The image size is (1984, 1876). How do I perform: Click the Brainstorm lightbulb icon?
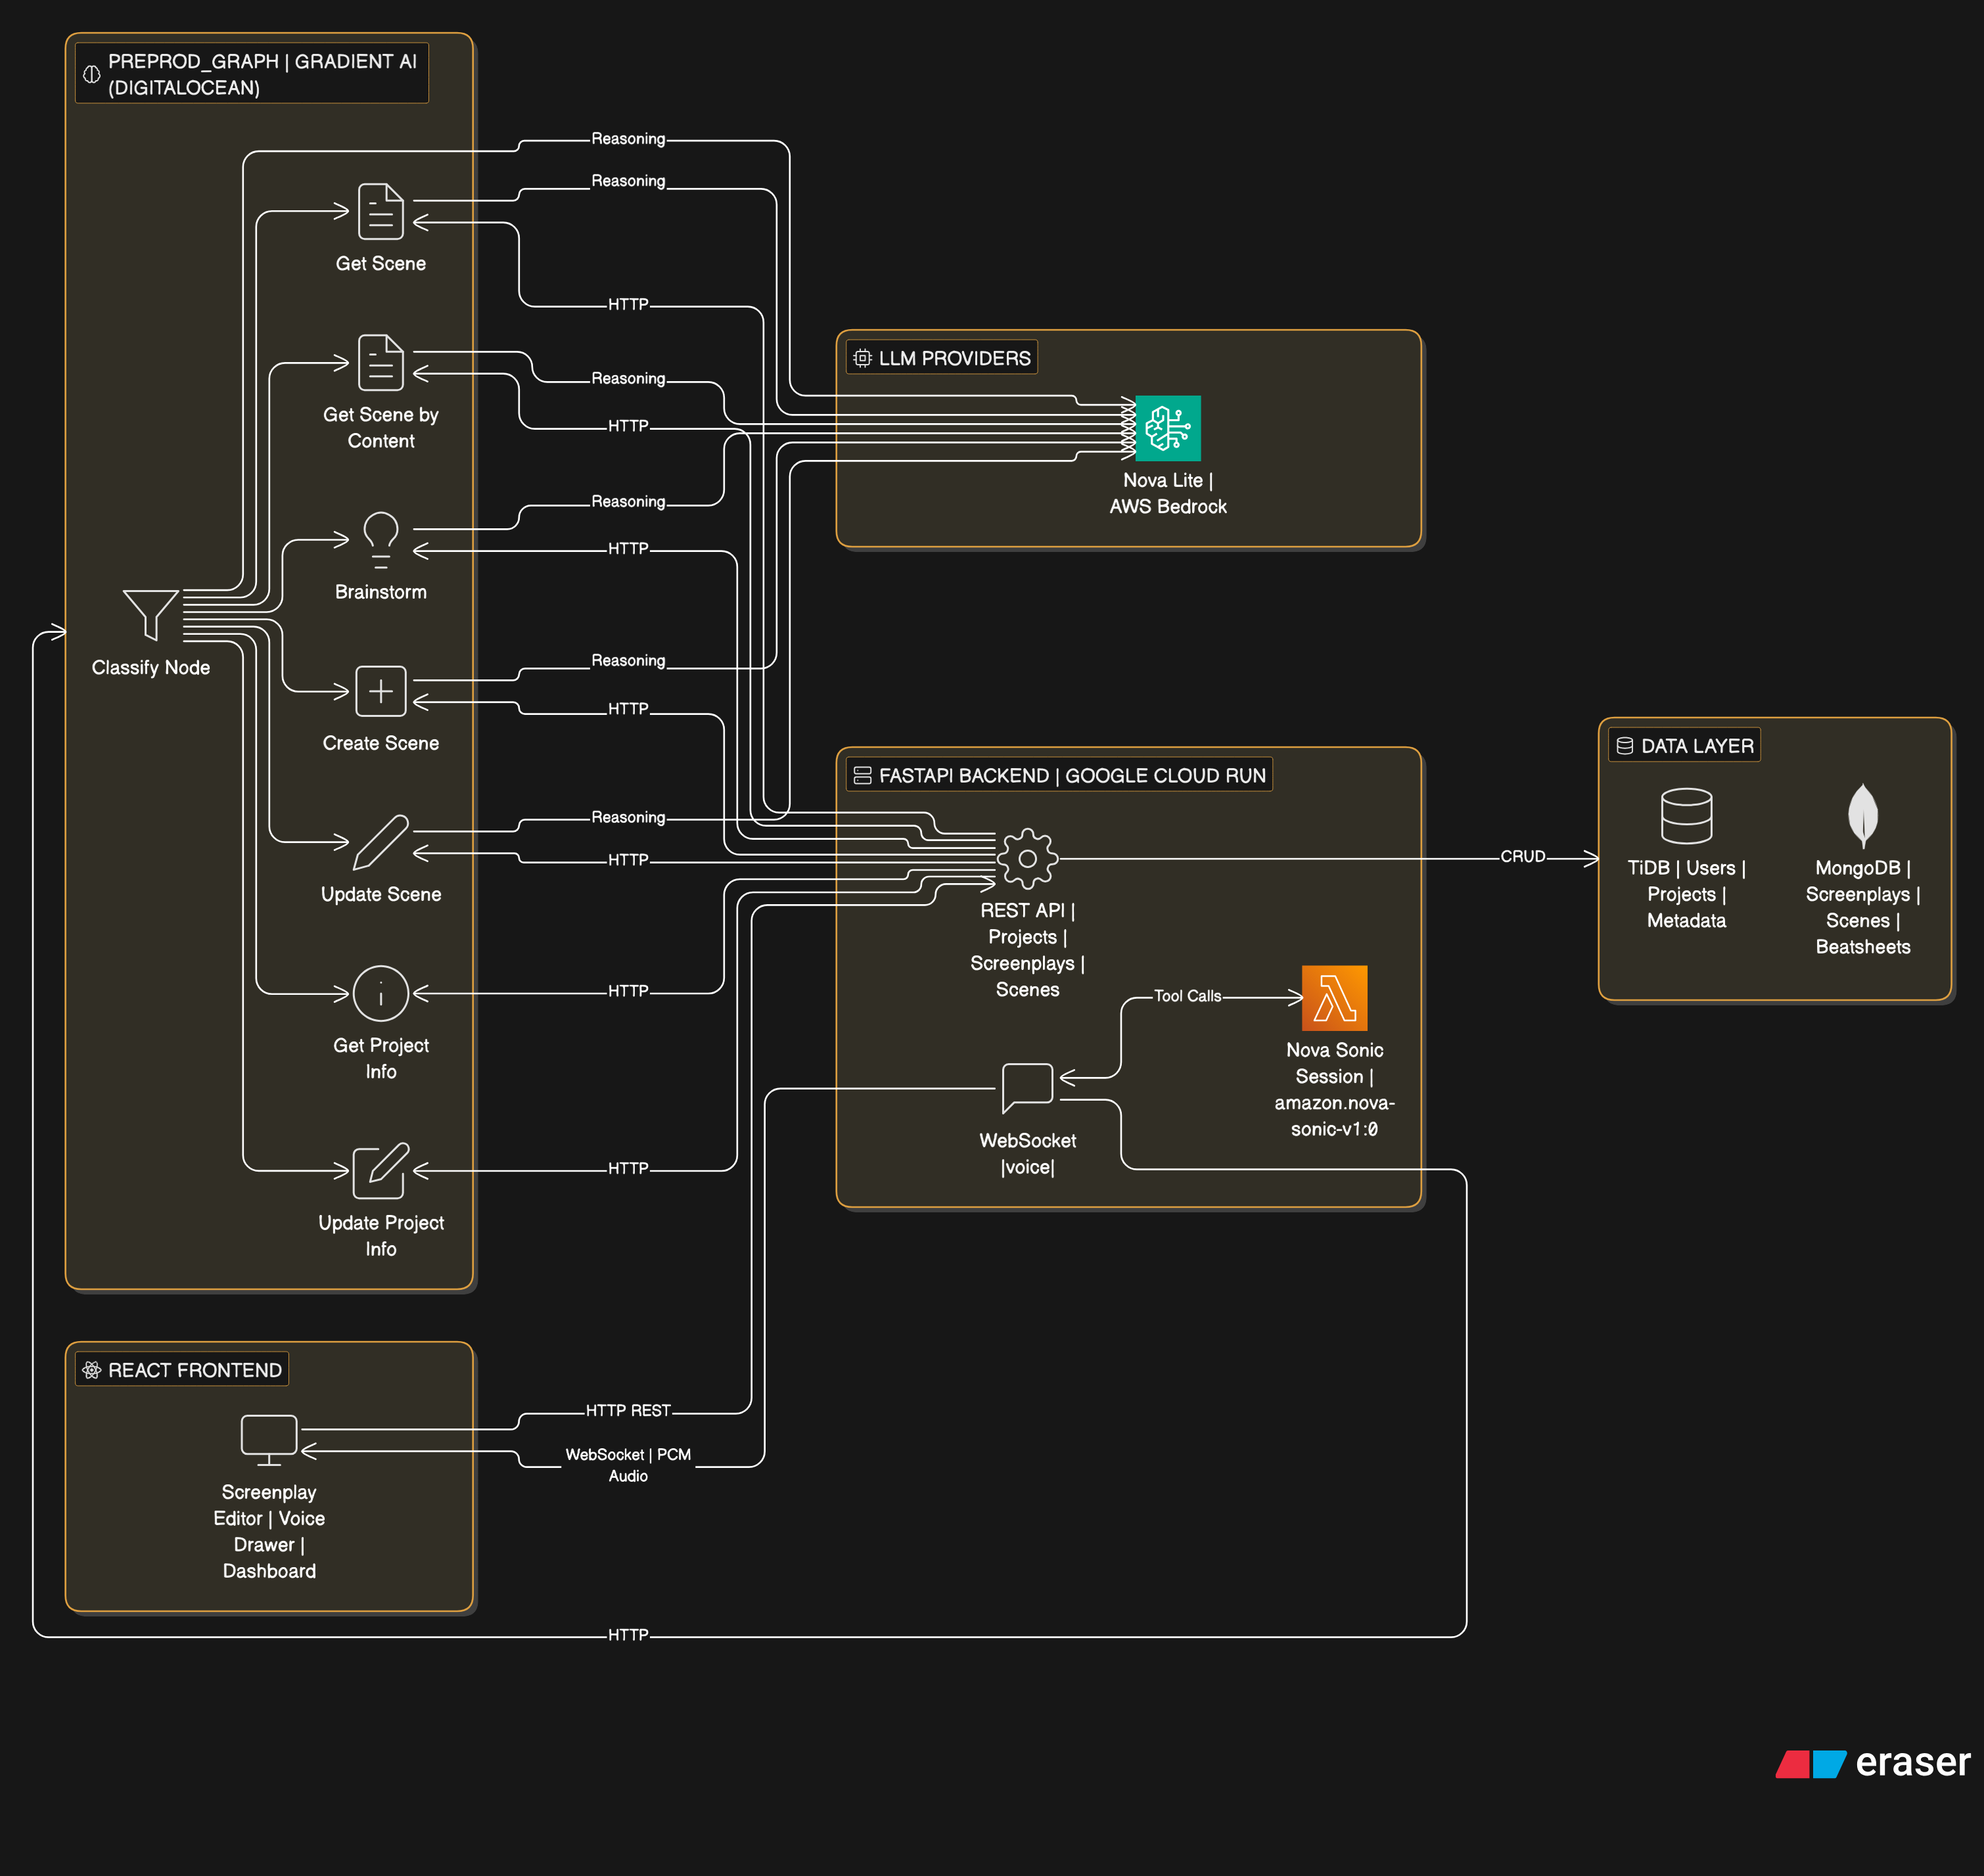pos(380,538)
